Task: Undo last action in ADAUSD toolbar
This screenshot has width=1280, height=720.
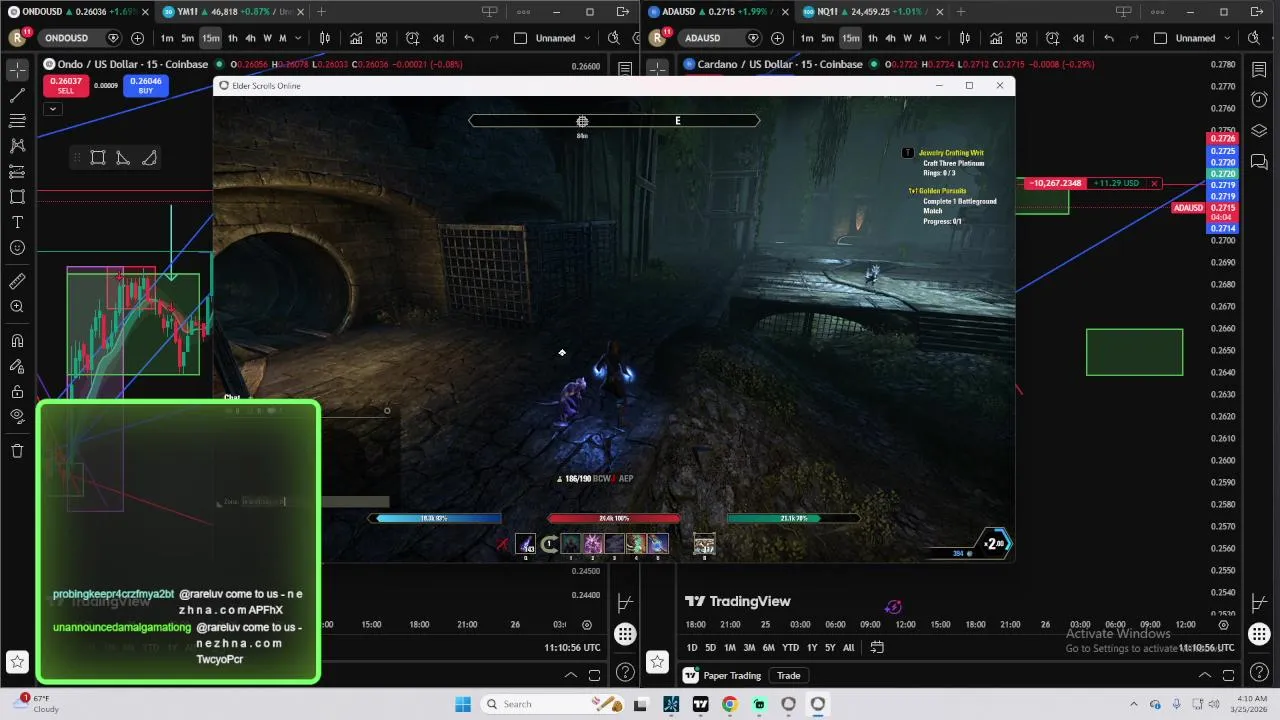Action: [x=1109, y=38]
